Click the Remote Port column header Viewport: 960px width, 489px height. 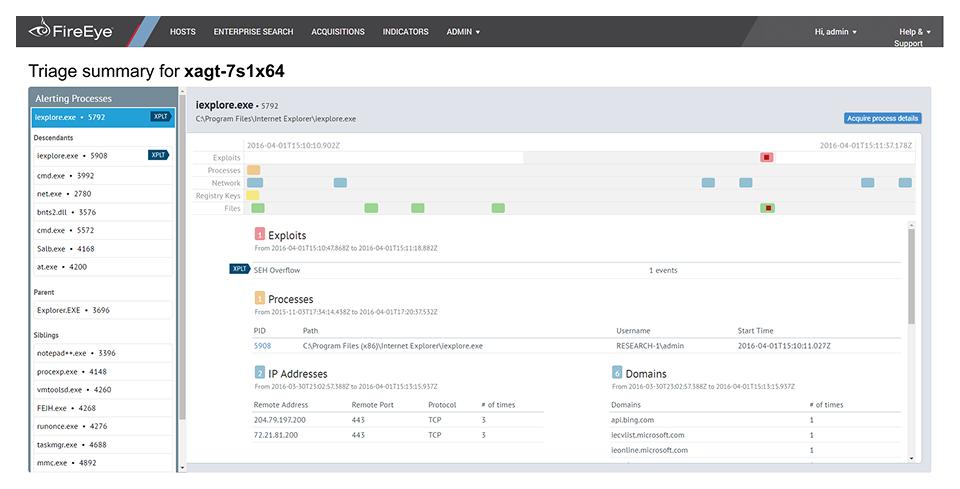click(x=372, y=405)
